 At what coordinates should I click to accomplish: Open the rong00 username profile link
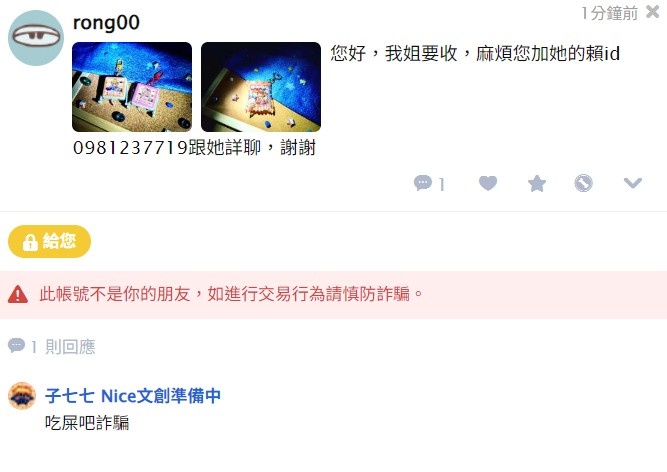106,23
